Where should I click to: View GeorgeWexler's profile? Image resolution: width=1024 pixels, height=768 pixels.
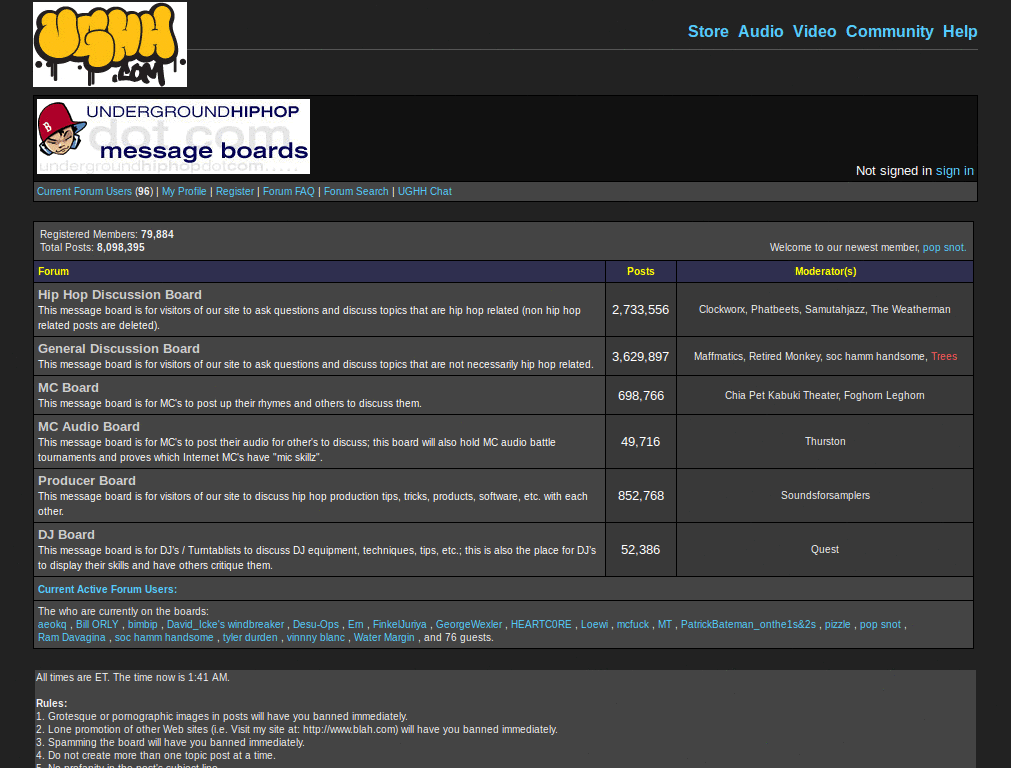coord(469,624)
